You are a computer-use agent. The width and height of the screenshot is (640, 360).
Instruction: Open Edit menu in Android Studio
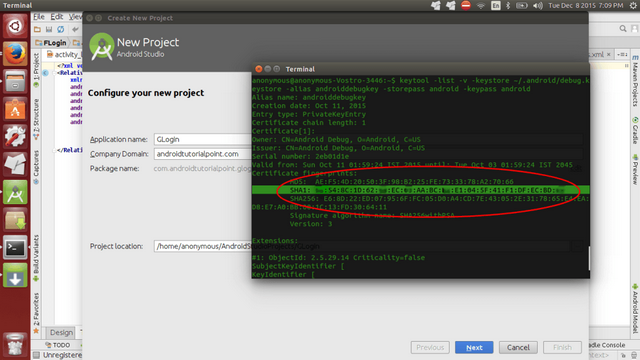click(x=57, y=17)
